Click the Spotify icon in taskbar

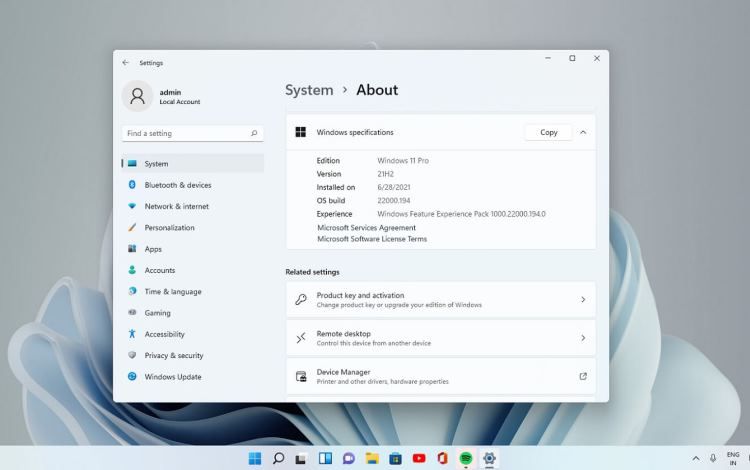(x=466, y=458)
